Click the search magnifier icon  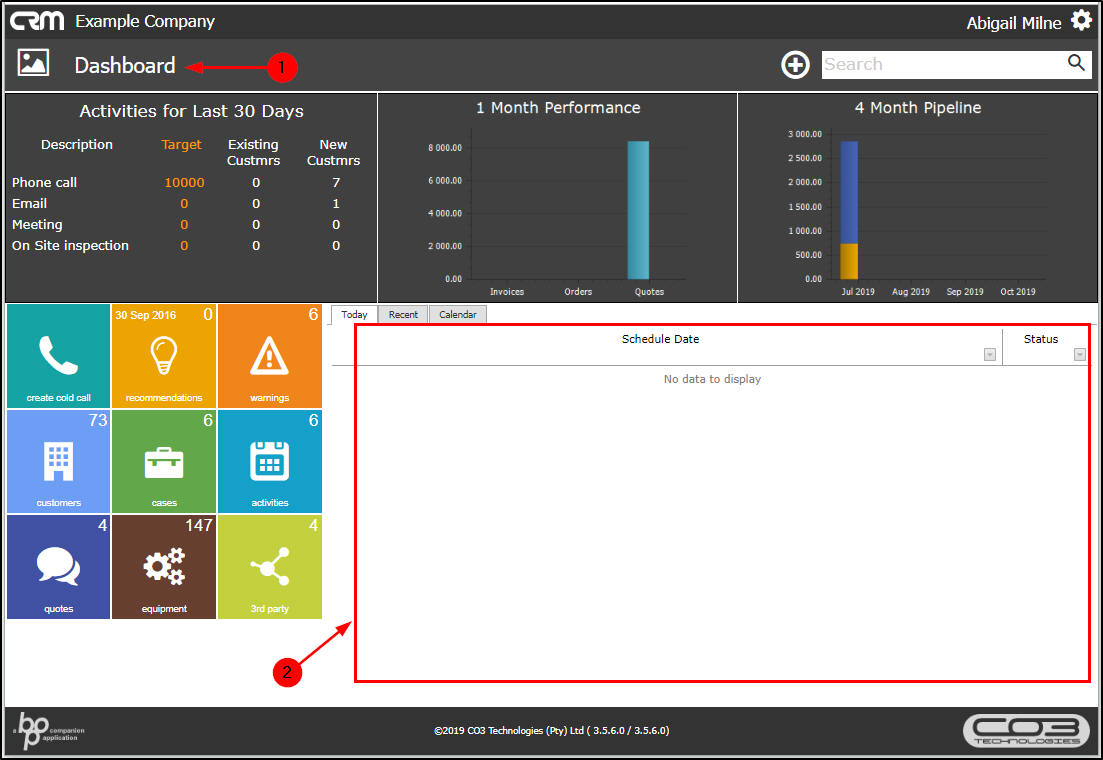coord(1076,63)
